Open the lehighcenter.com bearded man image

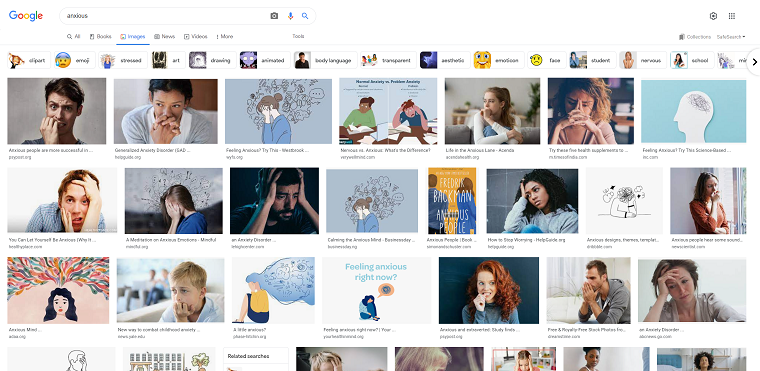tap(274, 201)
